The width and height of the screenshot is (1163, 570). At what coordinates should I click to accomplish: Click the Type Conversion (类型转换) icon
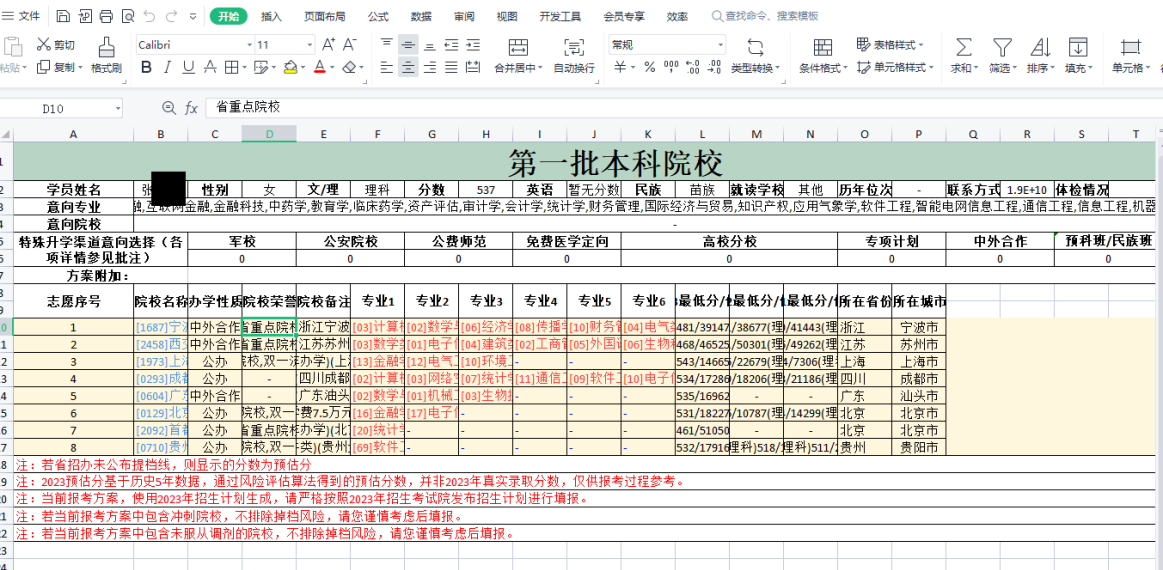[756, 48]
